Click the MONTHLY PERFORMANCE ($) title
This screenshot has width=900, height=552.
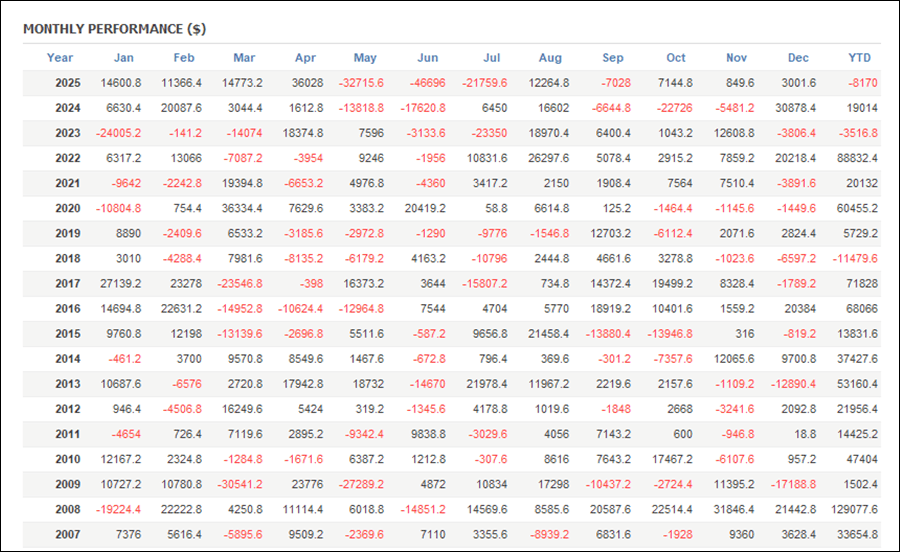114,28
